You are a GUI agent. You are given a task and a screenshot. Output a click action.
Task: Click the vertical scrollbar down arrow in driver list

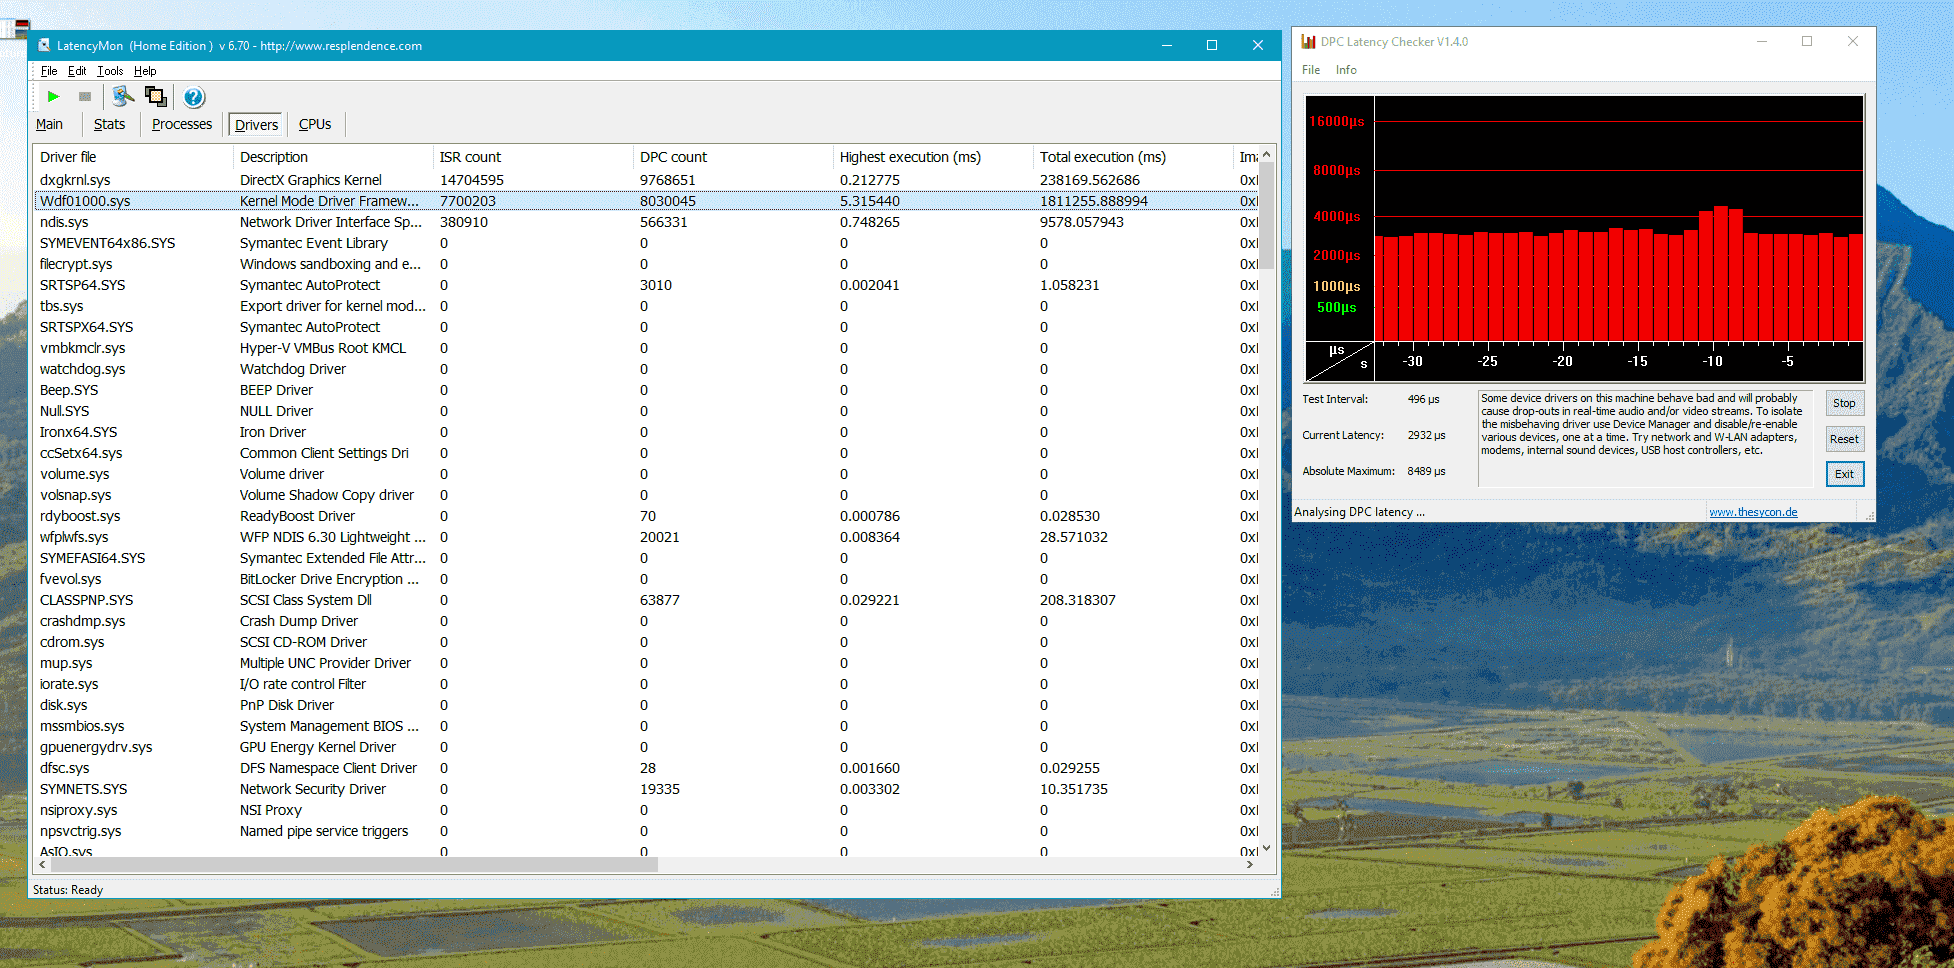[x=1266, y=848]
